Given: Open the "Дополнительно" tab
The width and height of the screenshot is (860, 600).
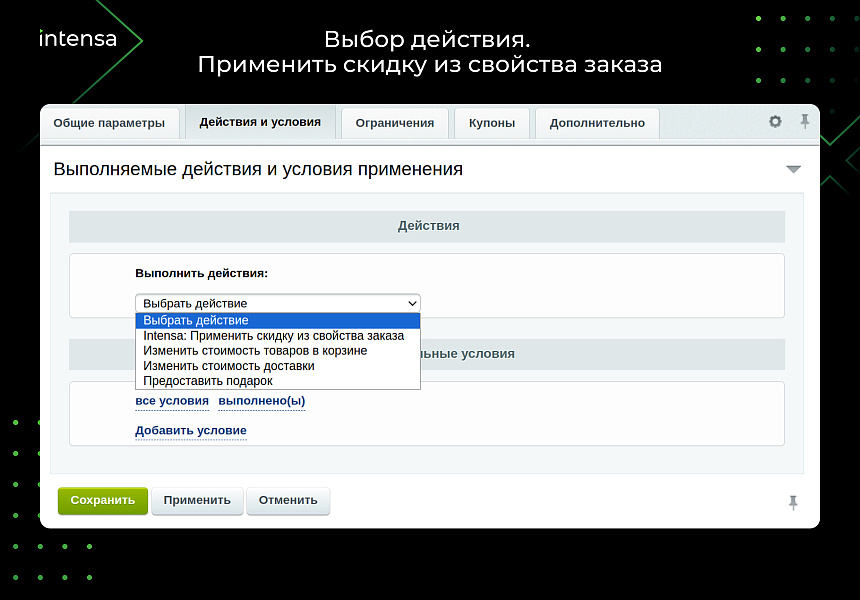Looking at the screenshot, I should tap(597, 122).
